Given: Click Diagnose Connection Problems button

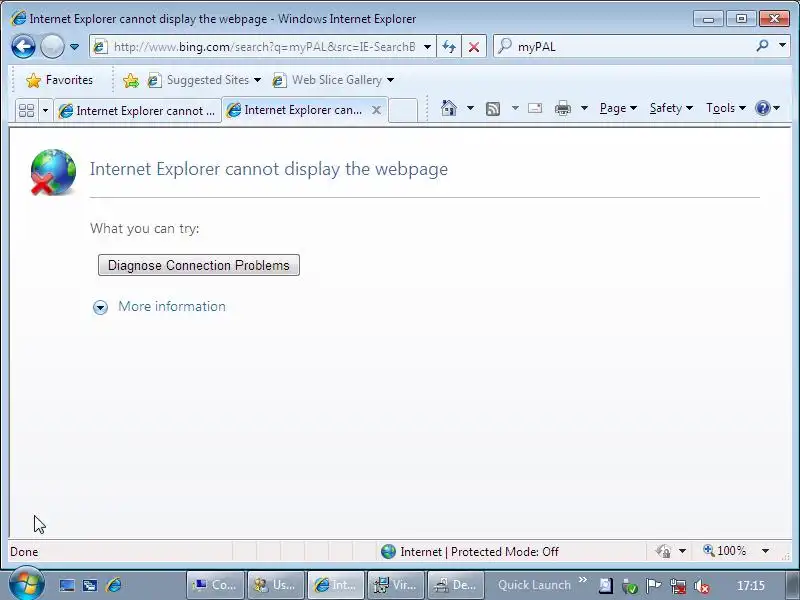Looking at the screenshot, I should click(x=198, y=265).
